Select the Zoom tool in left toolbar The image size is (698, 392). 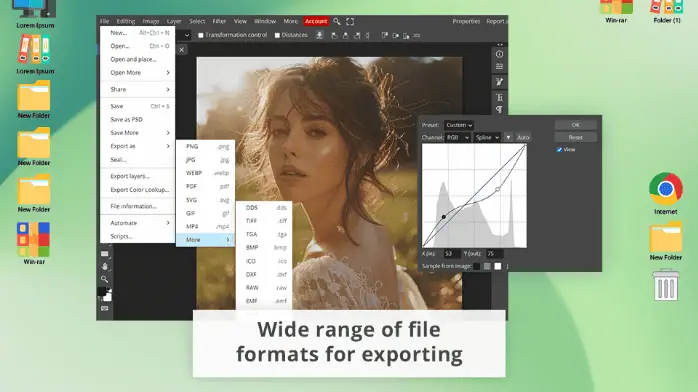tap(105, 279)
